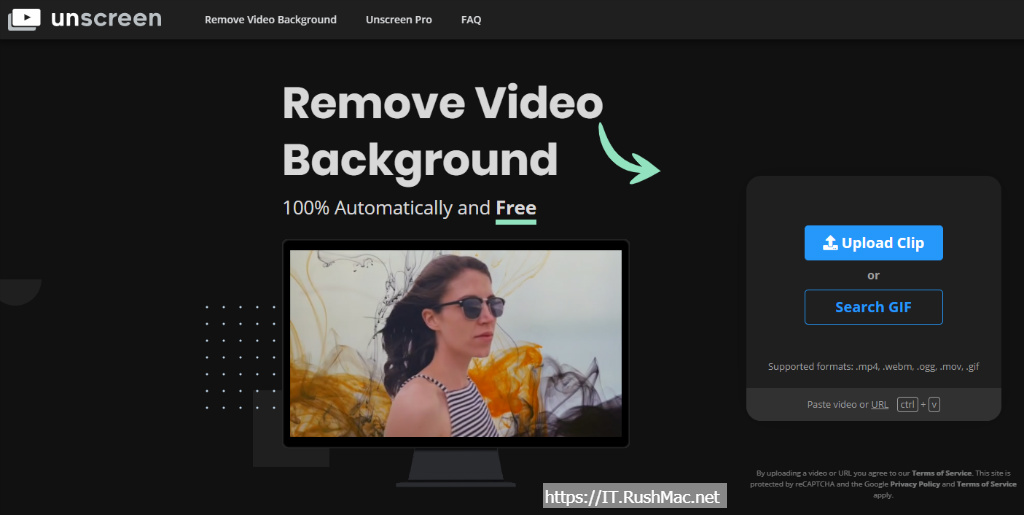
Task: Click the ctrl key hint
Action: (907, 405)
